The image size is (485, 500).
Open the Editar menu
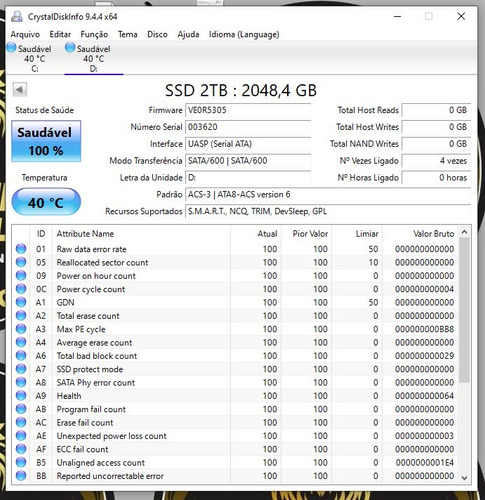(x=60, y=34)
